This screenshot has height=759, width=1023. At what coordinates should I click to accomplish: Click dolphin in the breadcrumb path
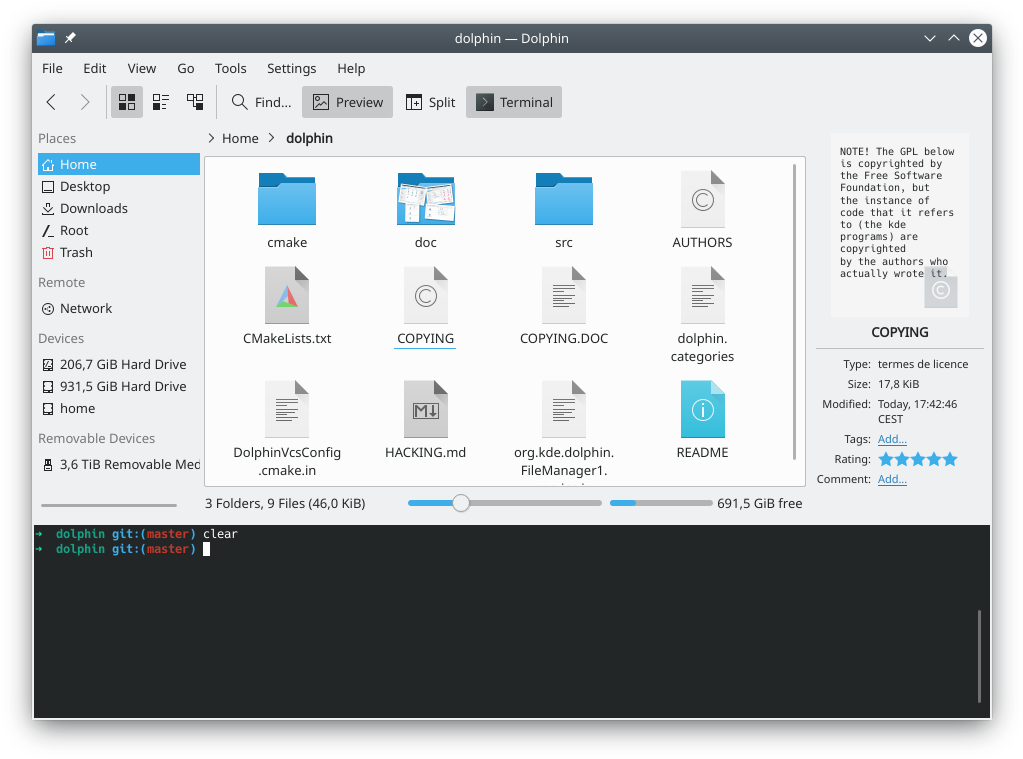309,138
